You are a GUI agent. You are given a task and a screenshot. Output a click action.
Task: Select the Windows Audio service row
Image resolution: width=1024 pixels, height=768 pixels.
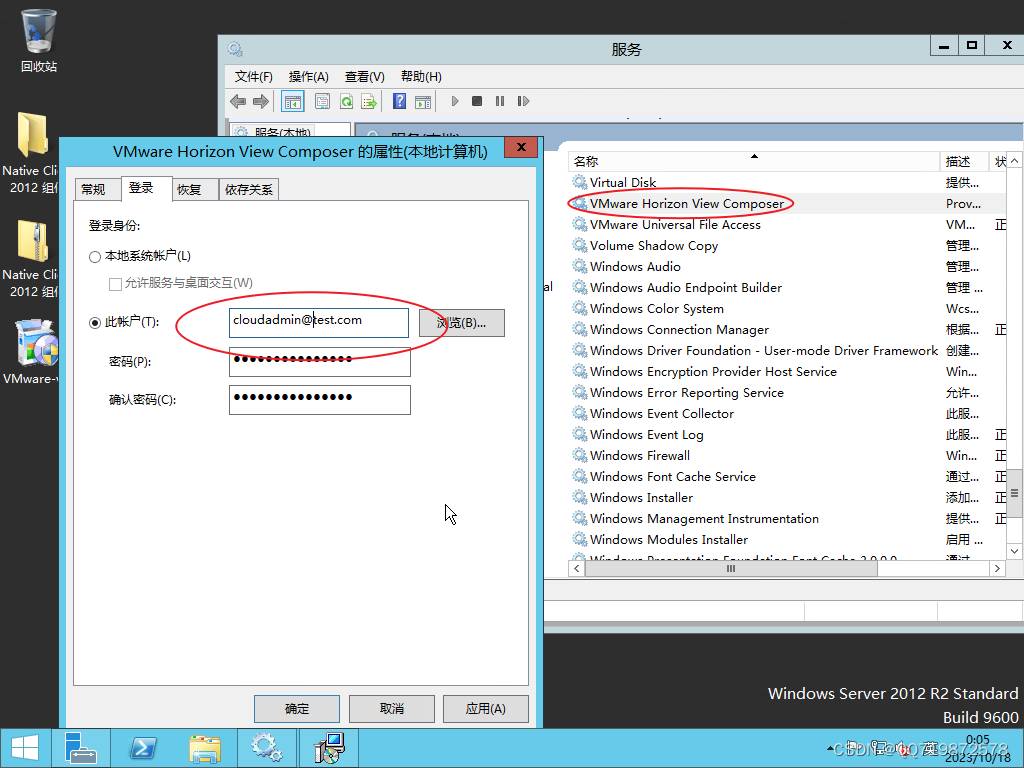(x=786, y=266)
